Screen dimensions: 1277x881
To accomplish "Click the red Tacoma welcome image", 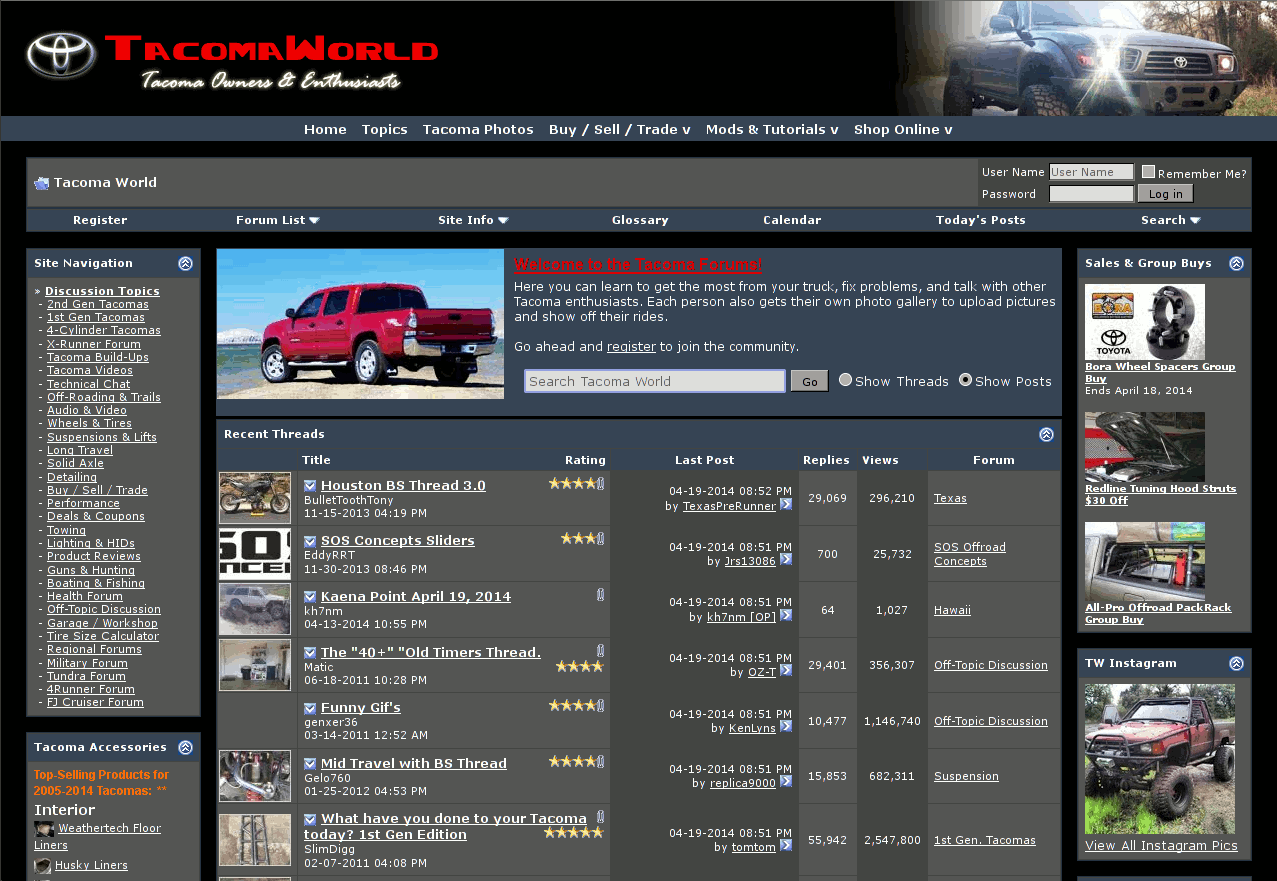I will (360, 324).
